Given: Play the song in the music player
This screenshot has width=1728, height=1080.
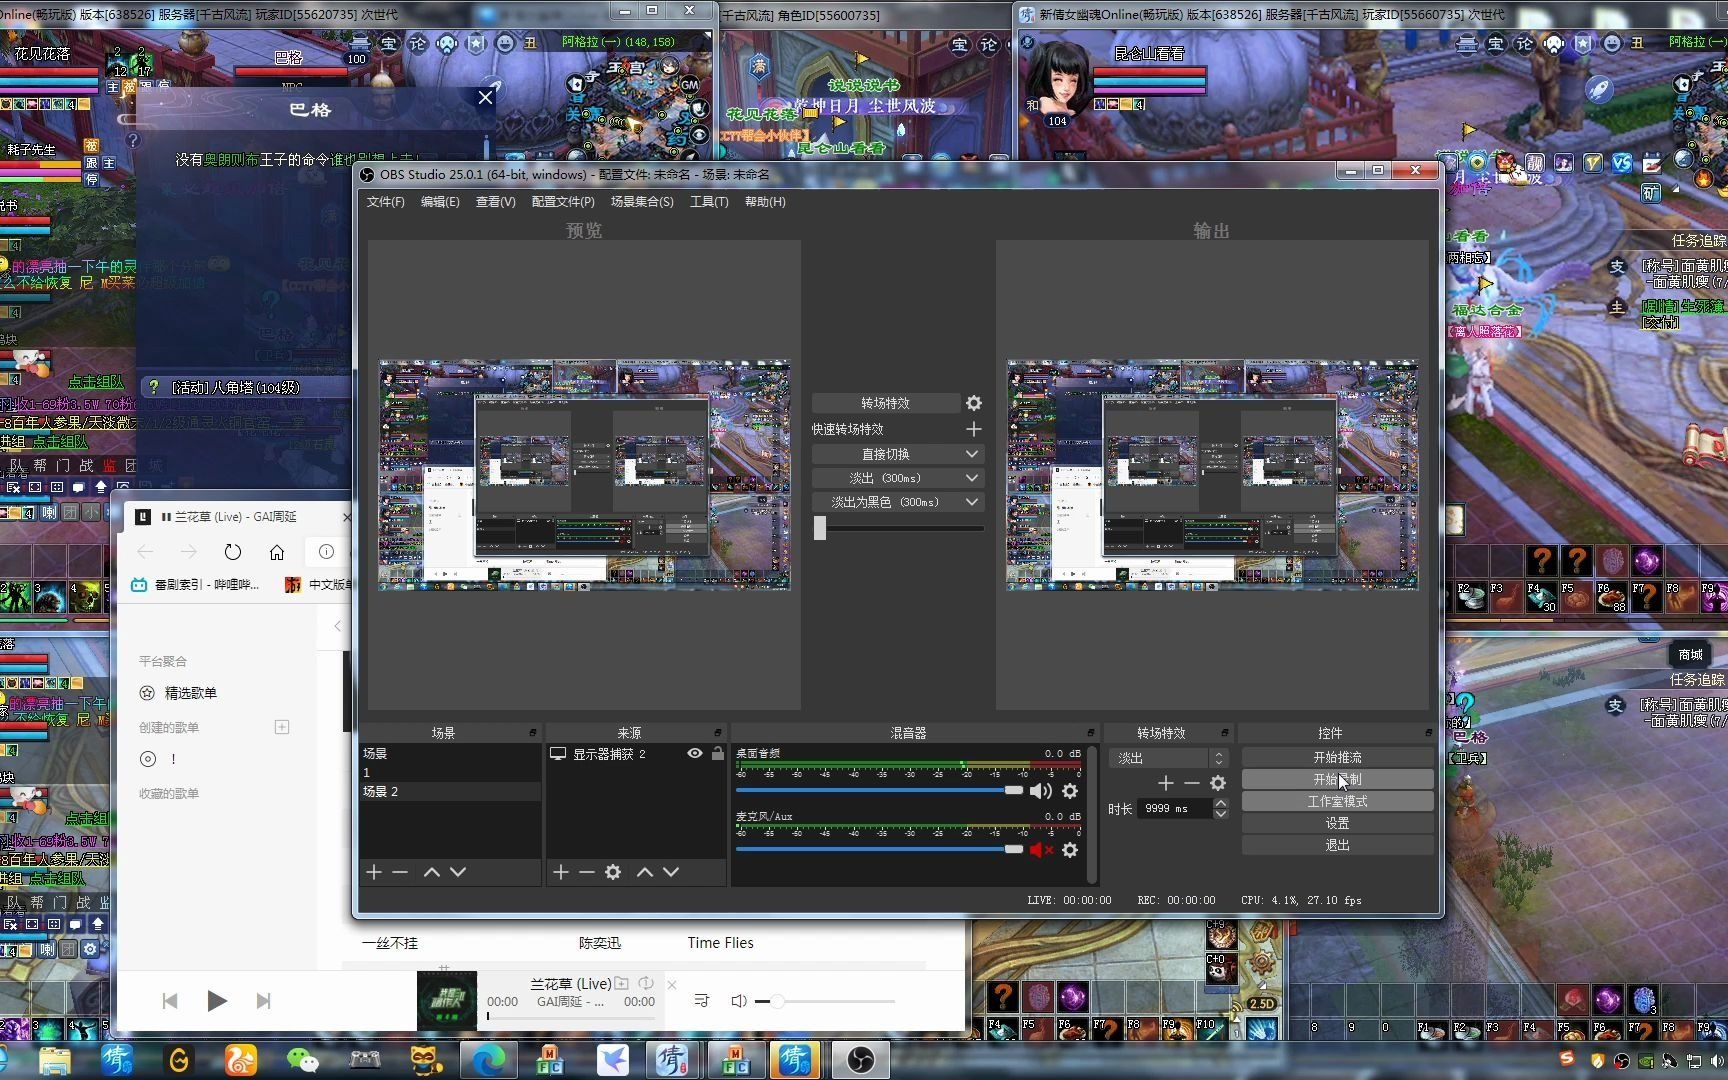Looking at the screenshot, I should (x=216, y=1000).
